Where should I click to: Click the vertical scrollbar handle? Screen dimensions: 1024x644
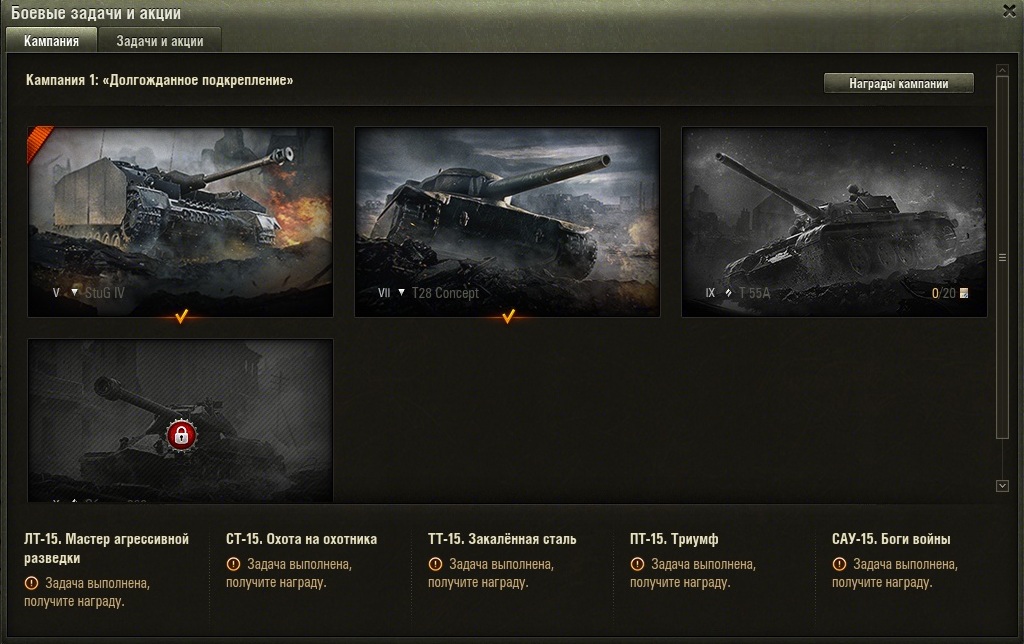[x=1003, y=257]
